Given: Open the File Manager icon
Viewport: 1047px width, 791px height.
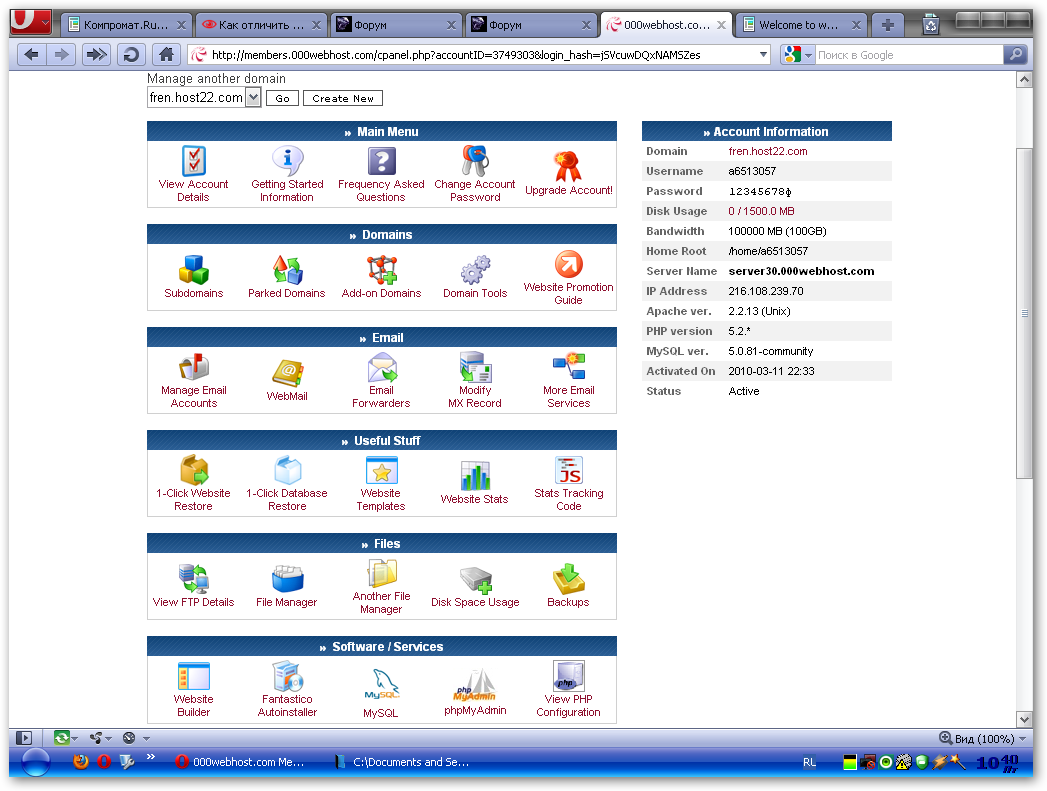Looking at the screenshot, I should (286, 579).
